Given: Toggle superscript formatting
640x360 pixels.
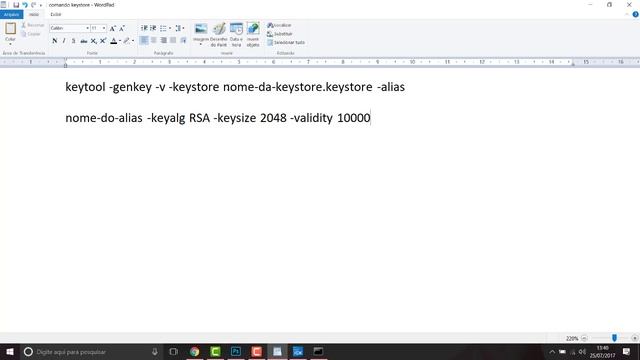Looking at the screenshot, I should [x=103, y=41].
